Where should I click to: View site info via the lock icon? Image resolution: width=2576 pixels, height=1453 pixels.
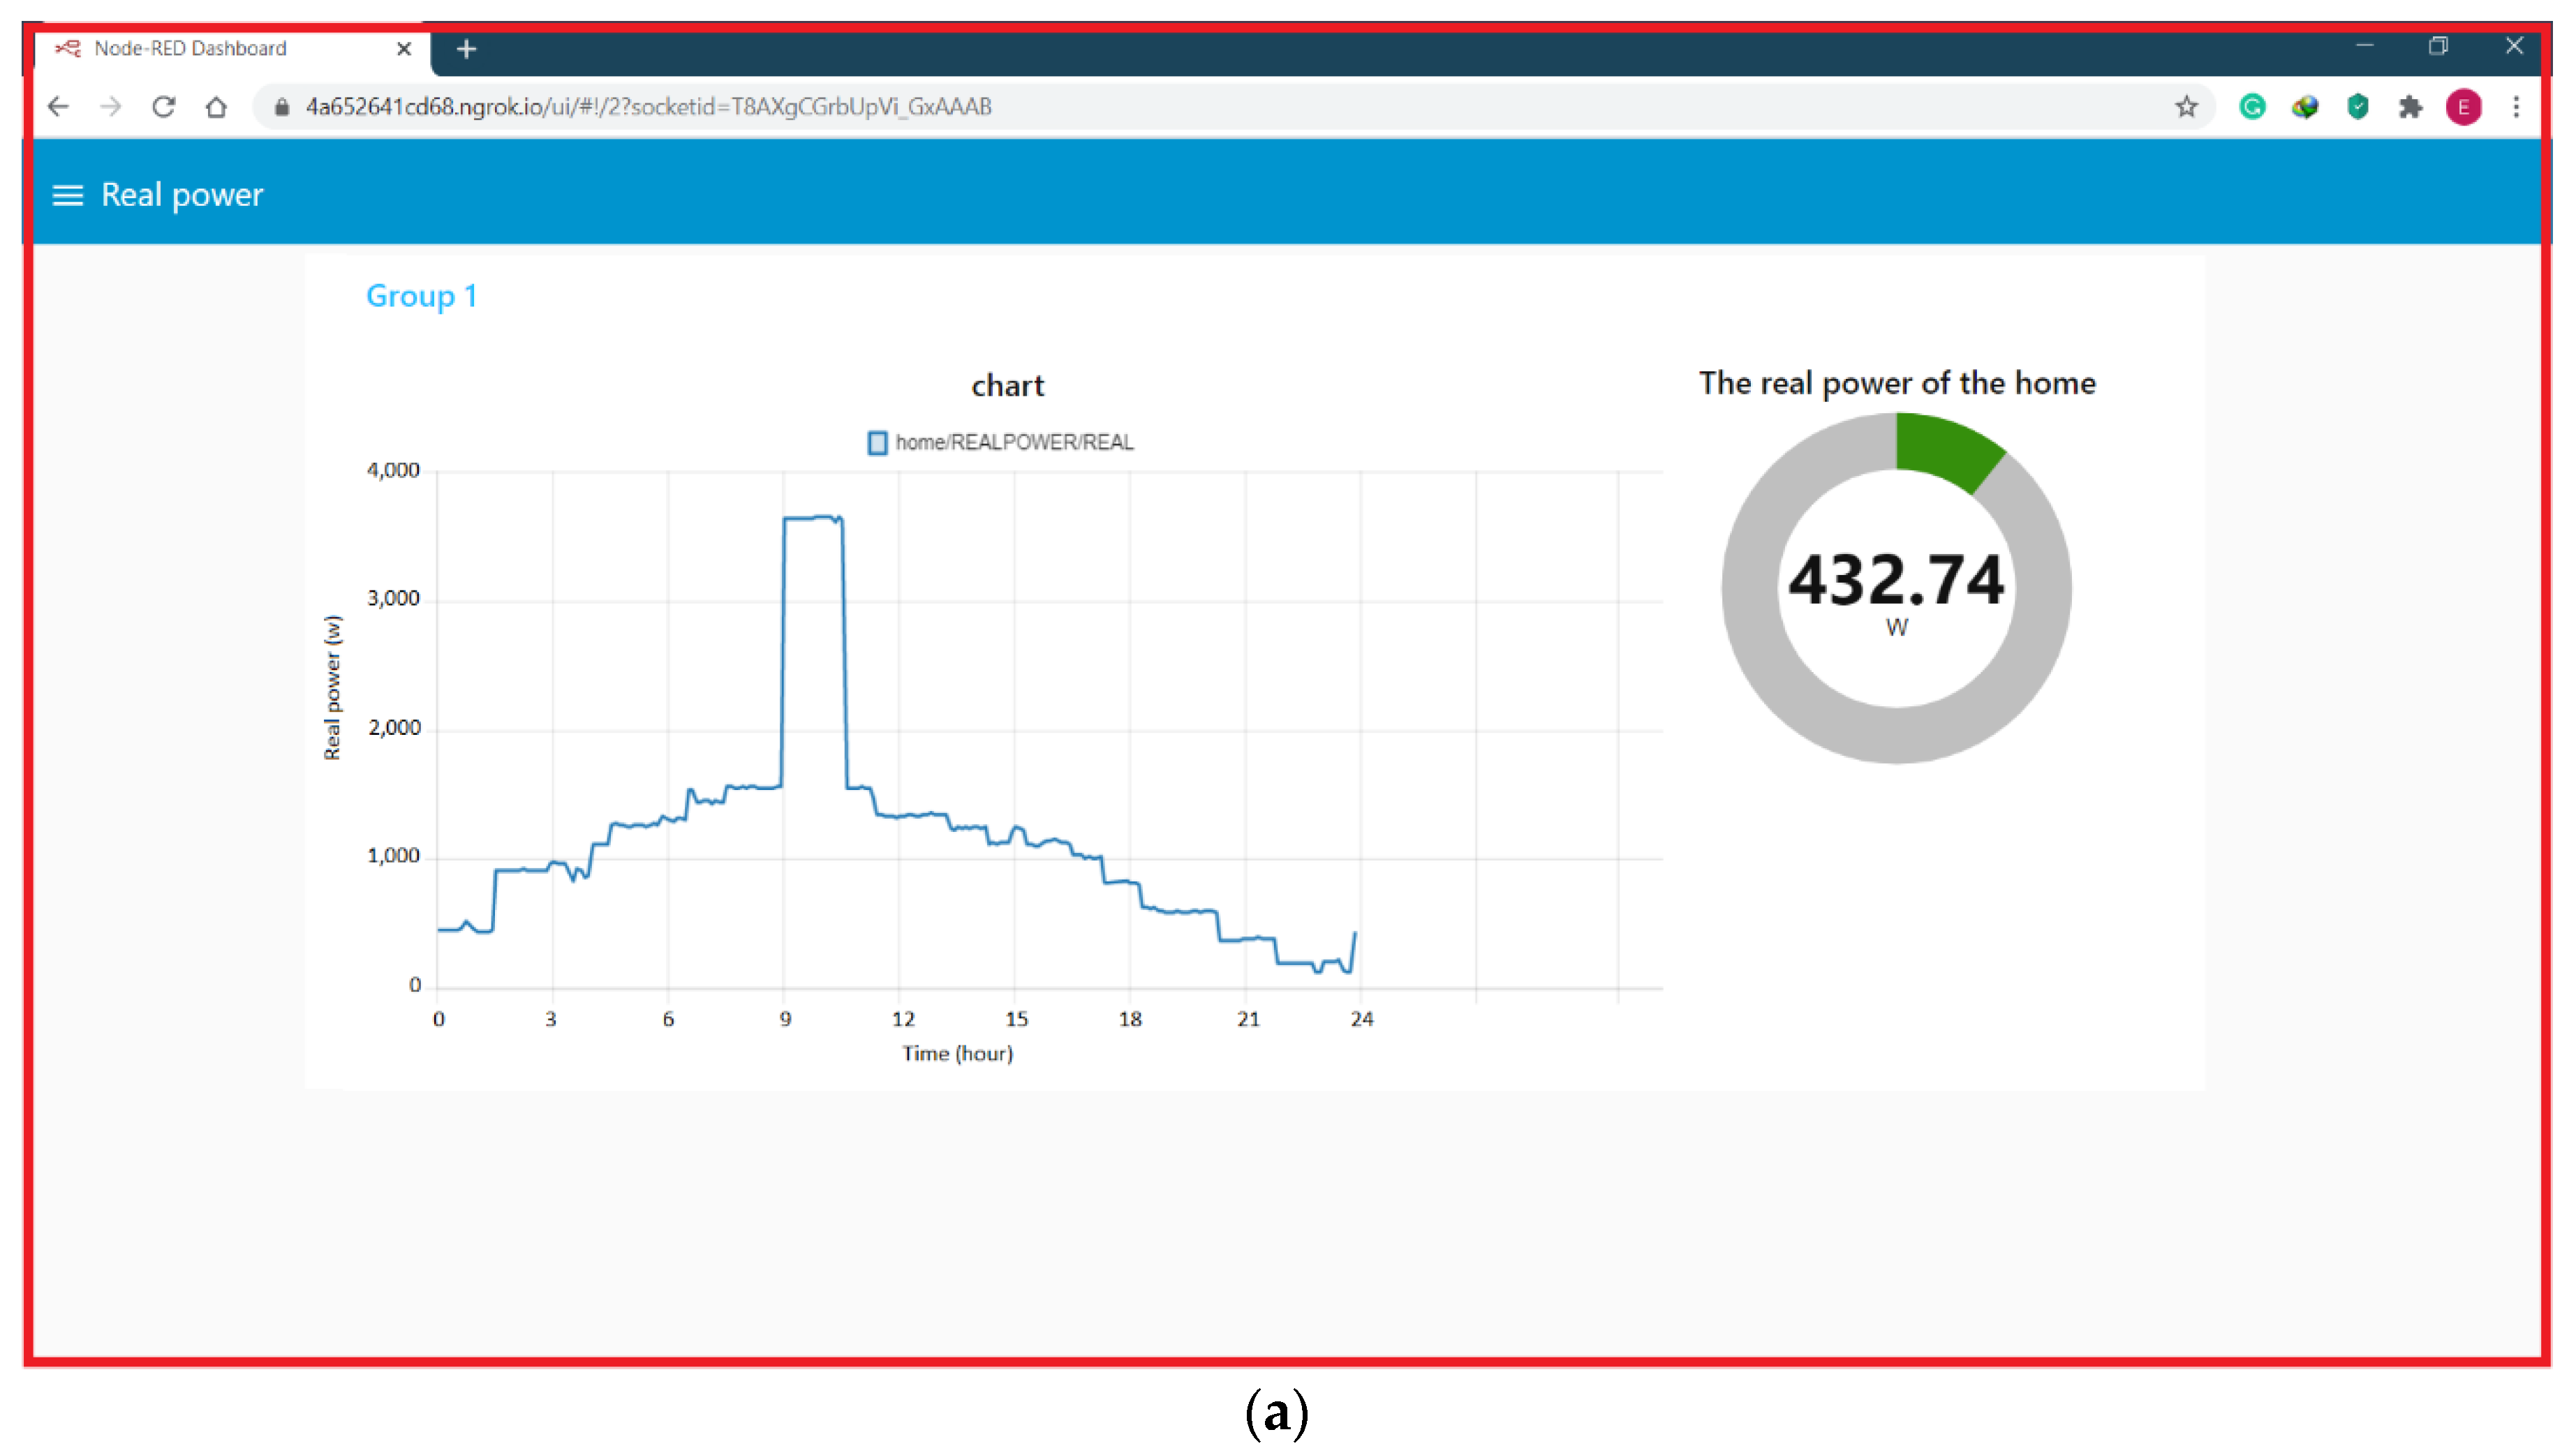pyautogui.click(x=282, y=107)
